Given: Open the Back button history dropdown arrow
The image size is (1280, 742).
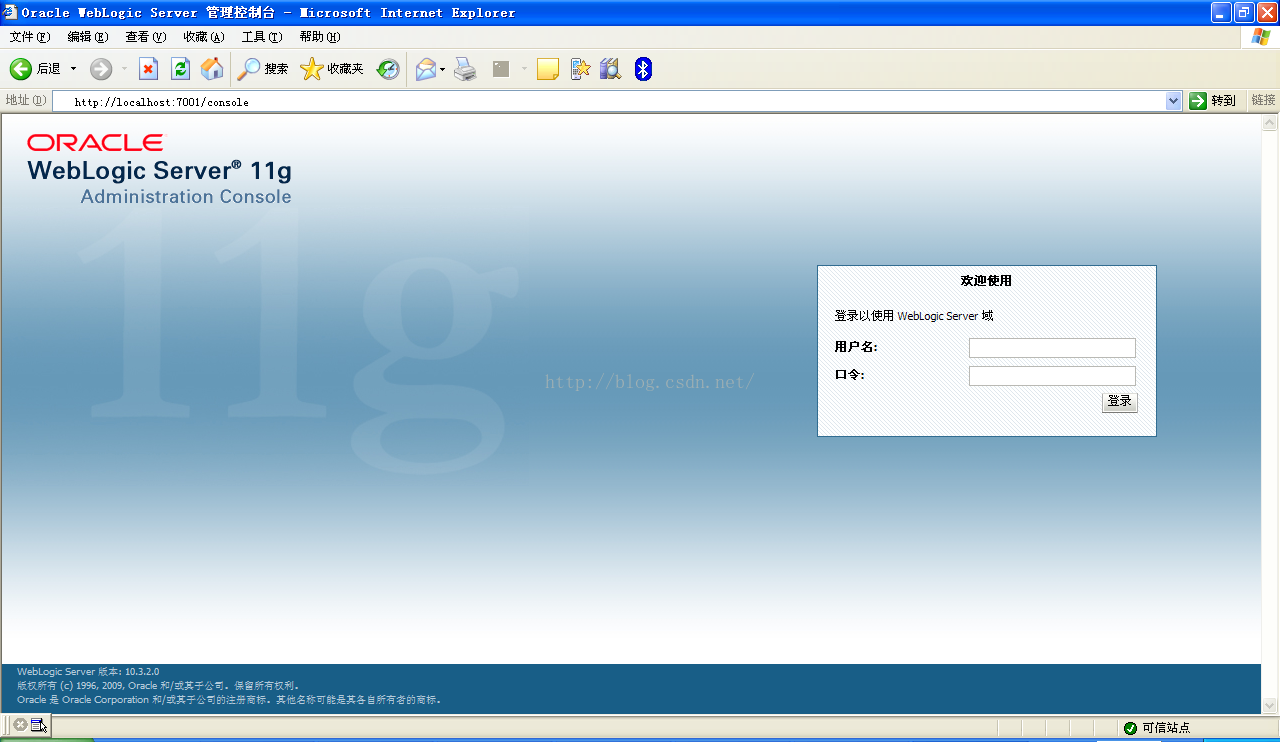Looking at the screenshot, I should pyautogui.click(x=73, y=69).
